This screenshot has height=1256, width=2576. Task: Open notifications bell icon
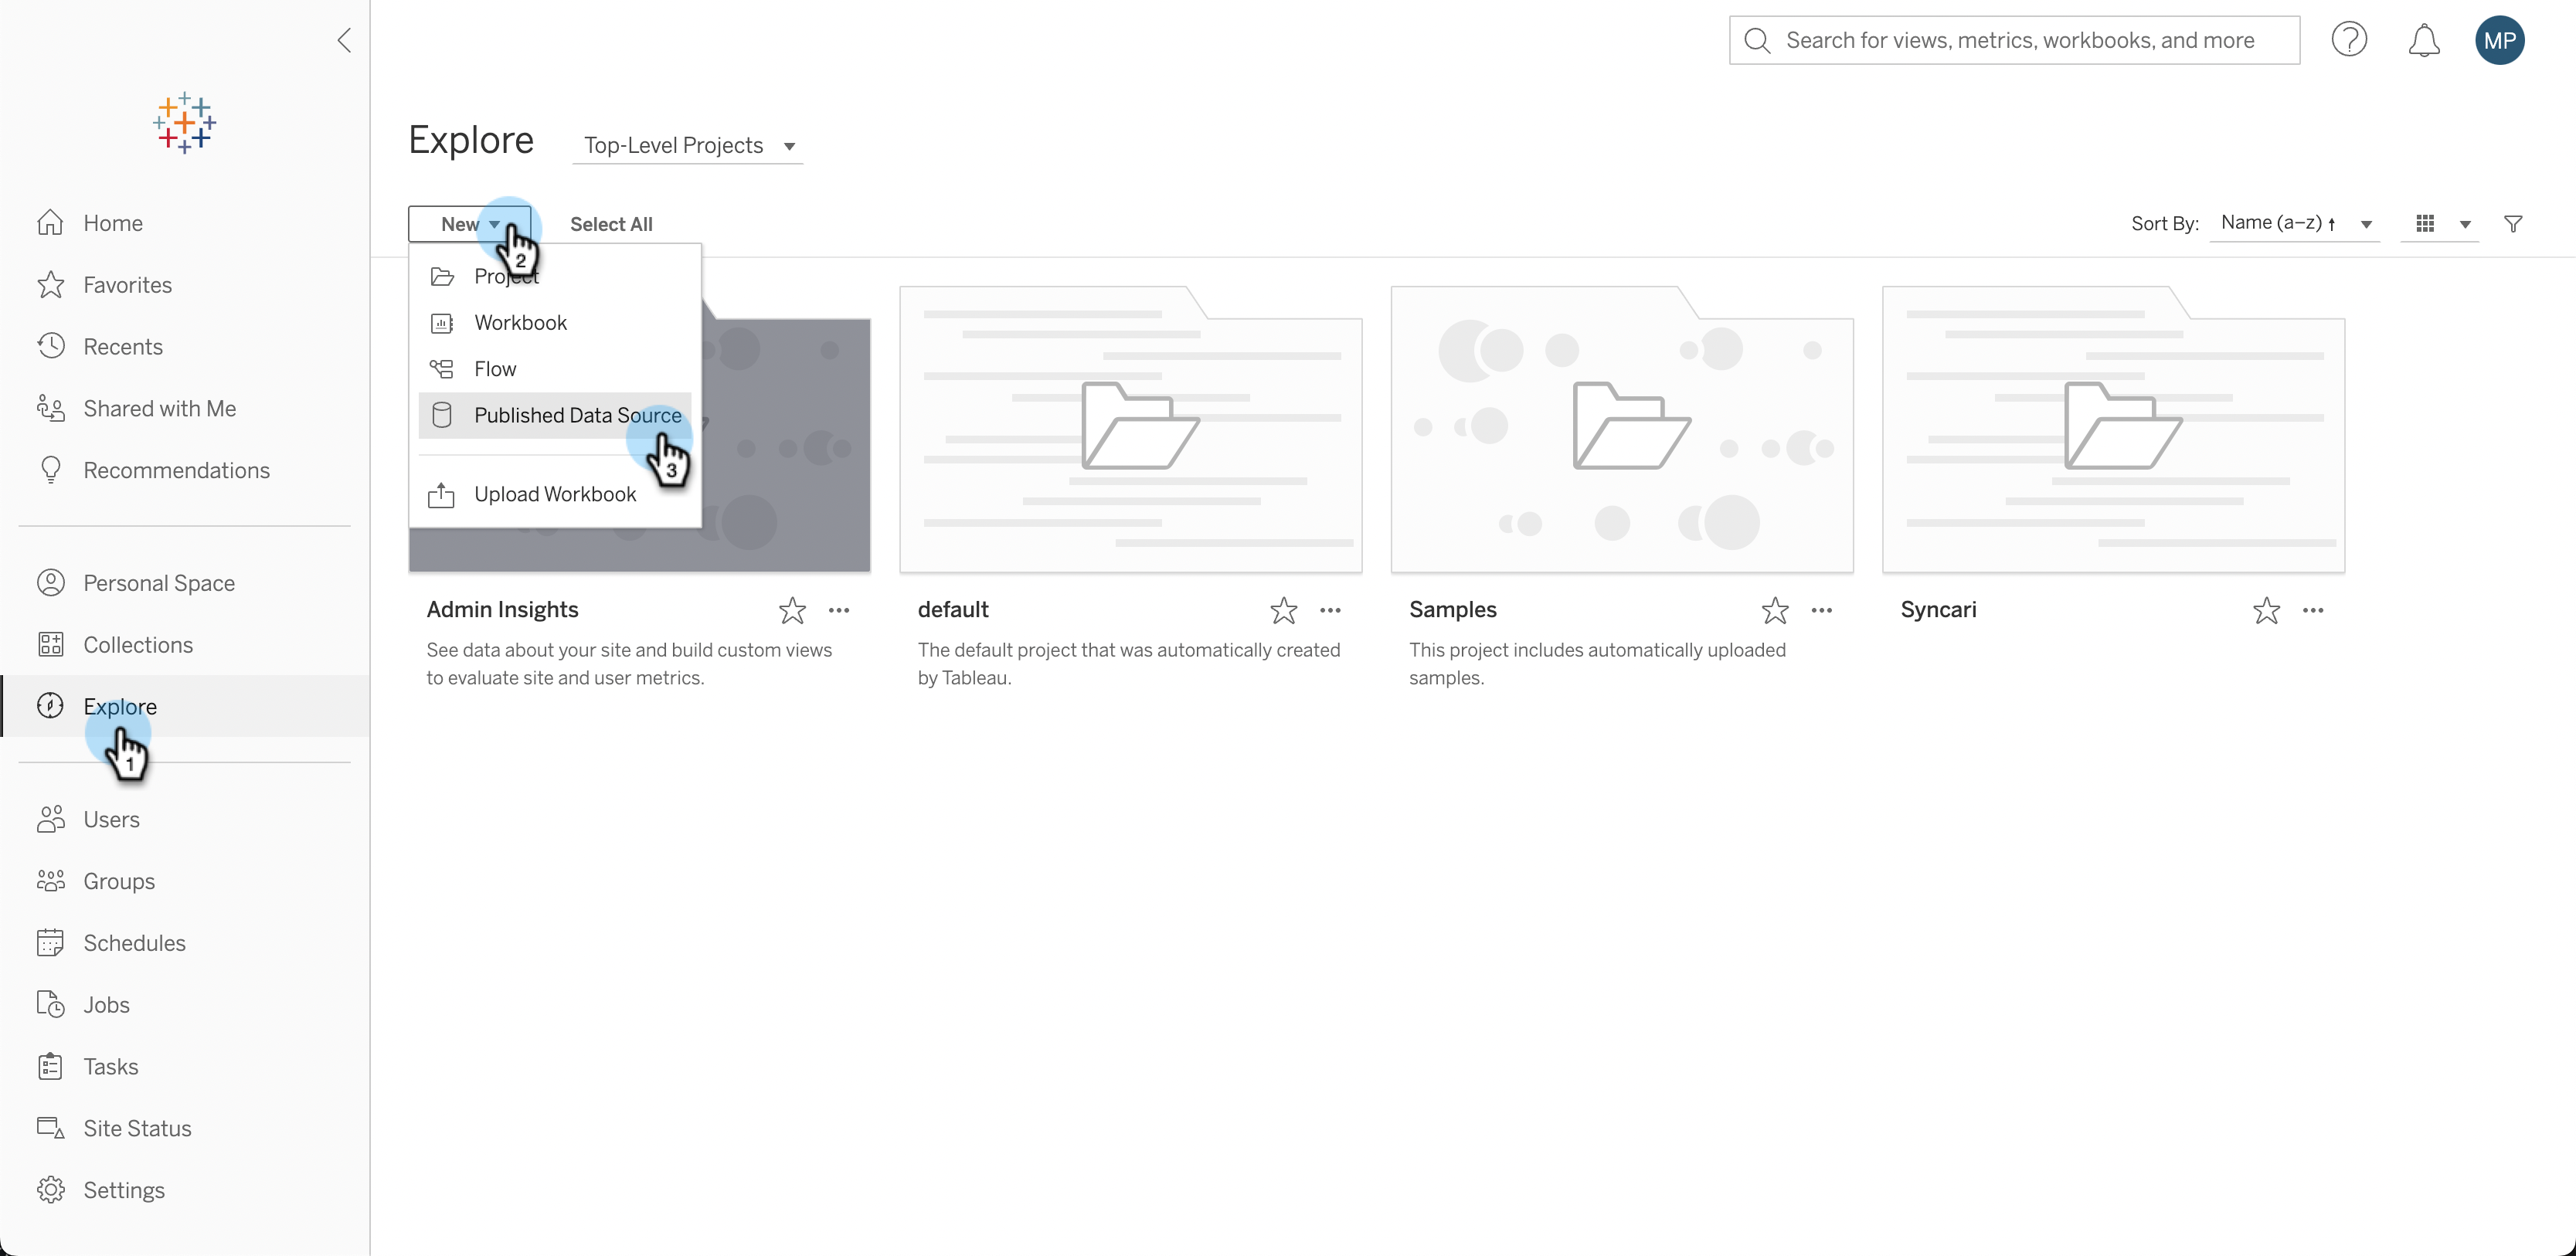(2424, 40)
